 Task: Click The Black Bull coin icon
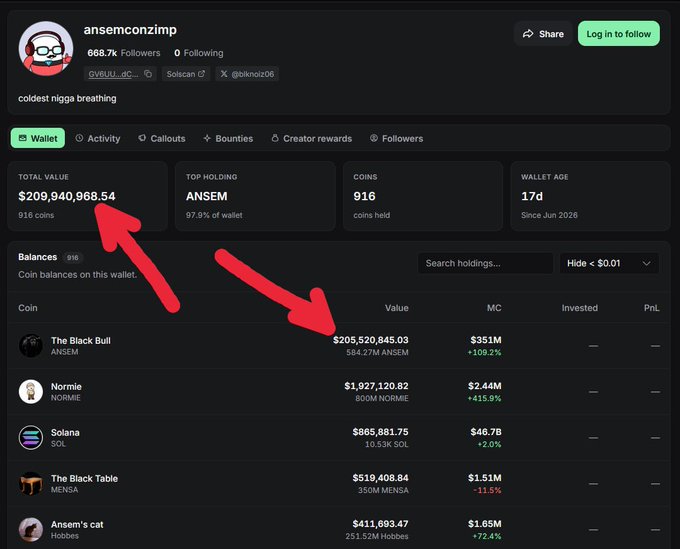tap(31, 346)
